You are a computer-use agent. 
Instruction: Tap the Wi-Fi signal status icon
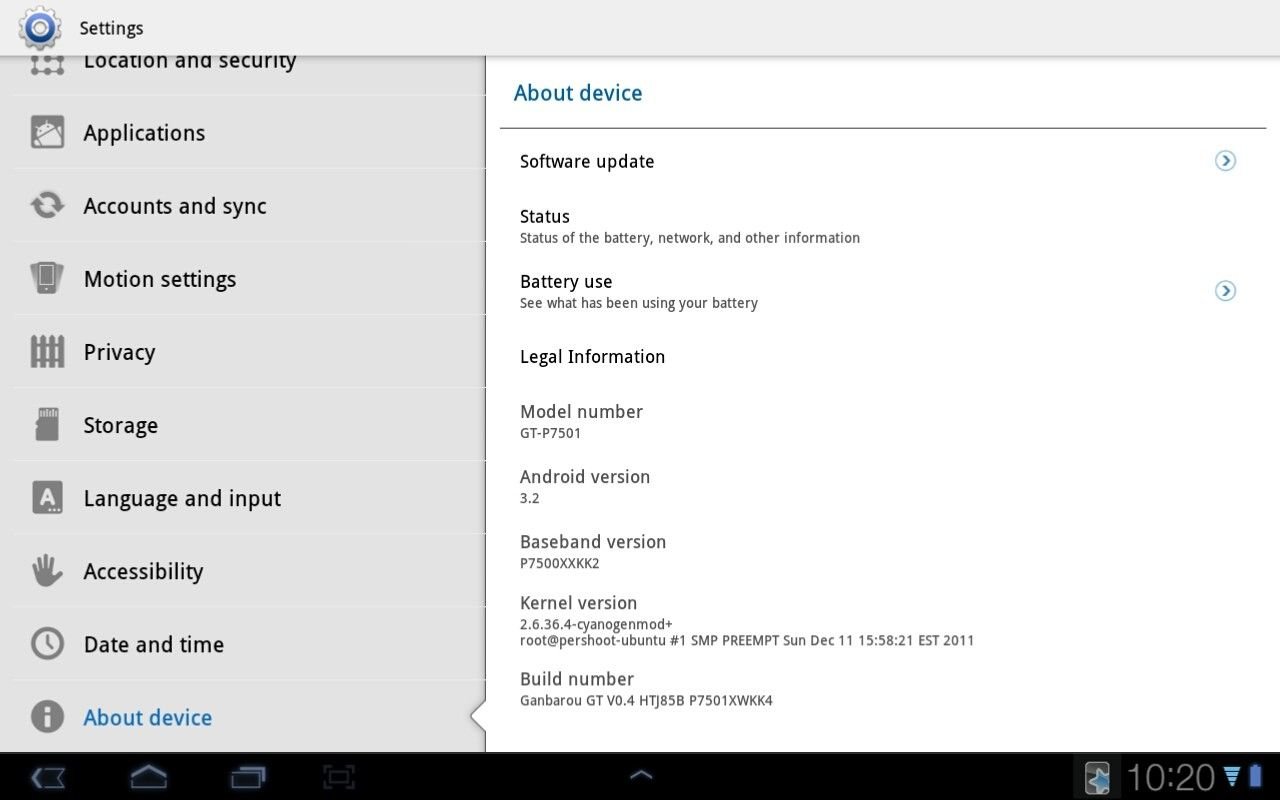(1232, 776)
